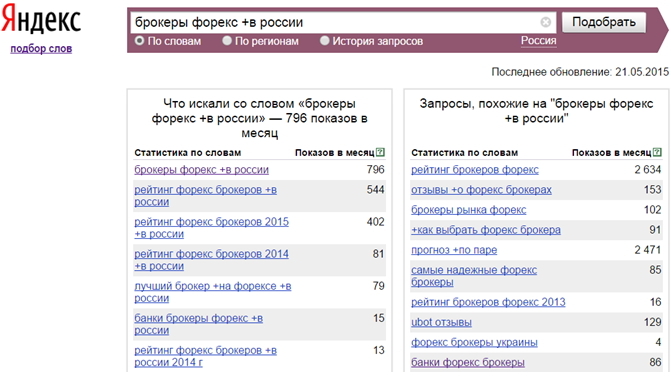Viewport: 671px width, 377px height.
Task: Open link 'самые надежные форекс брокеры'
Action: (474, 276)
